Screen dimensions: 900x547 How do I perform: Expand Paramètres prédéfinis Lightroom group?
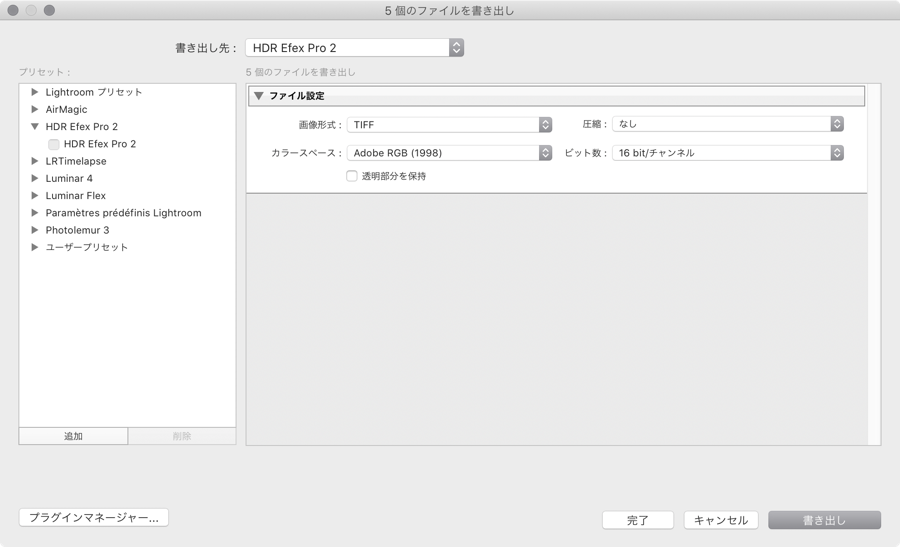(x=34, y=212)
